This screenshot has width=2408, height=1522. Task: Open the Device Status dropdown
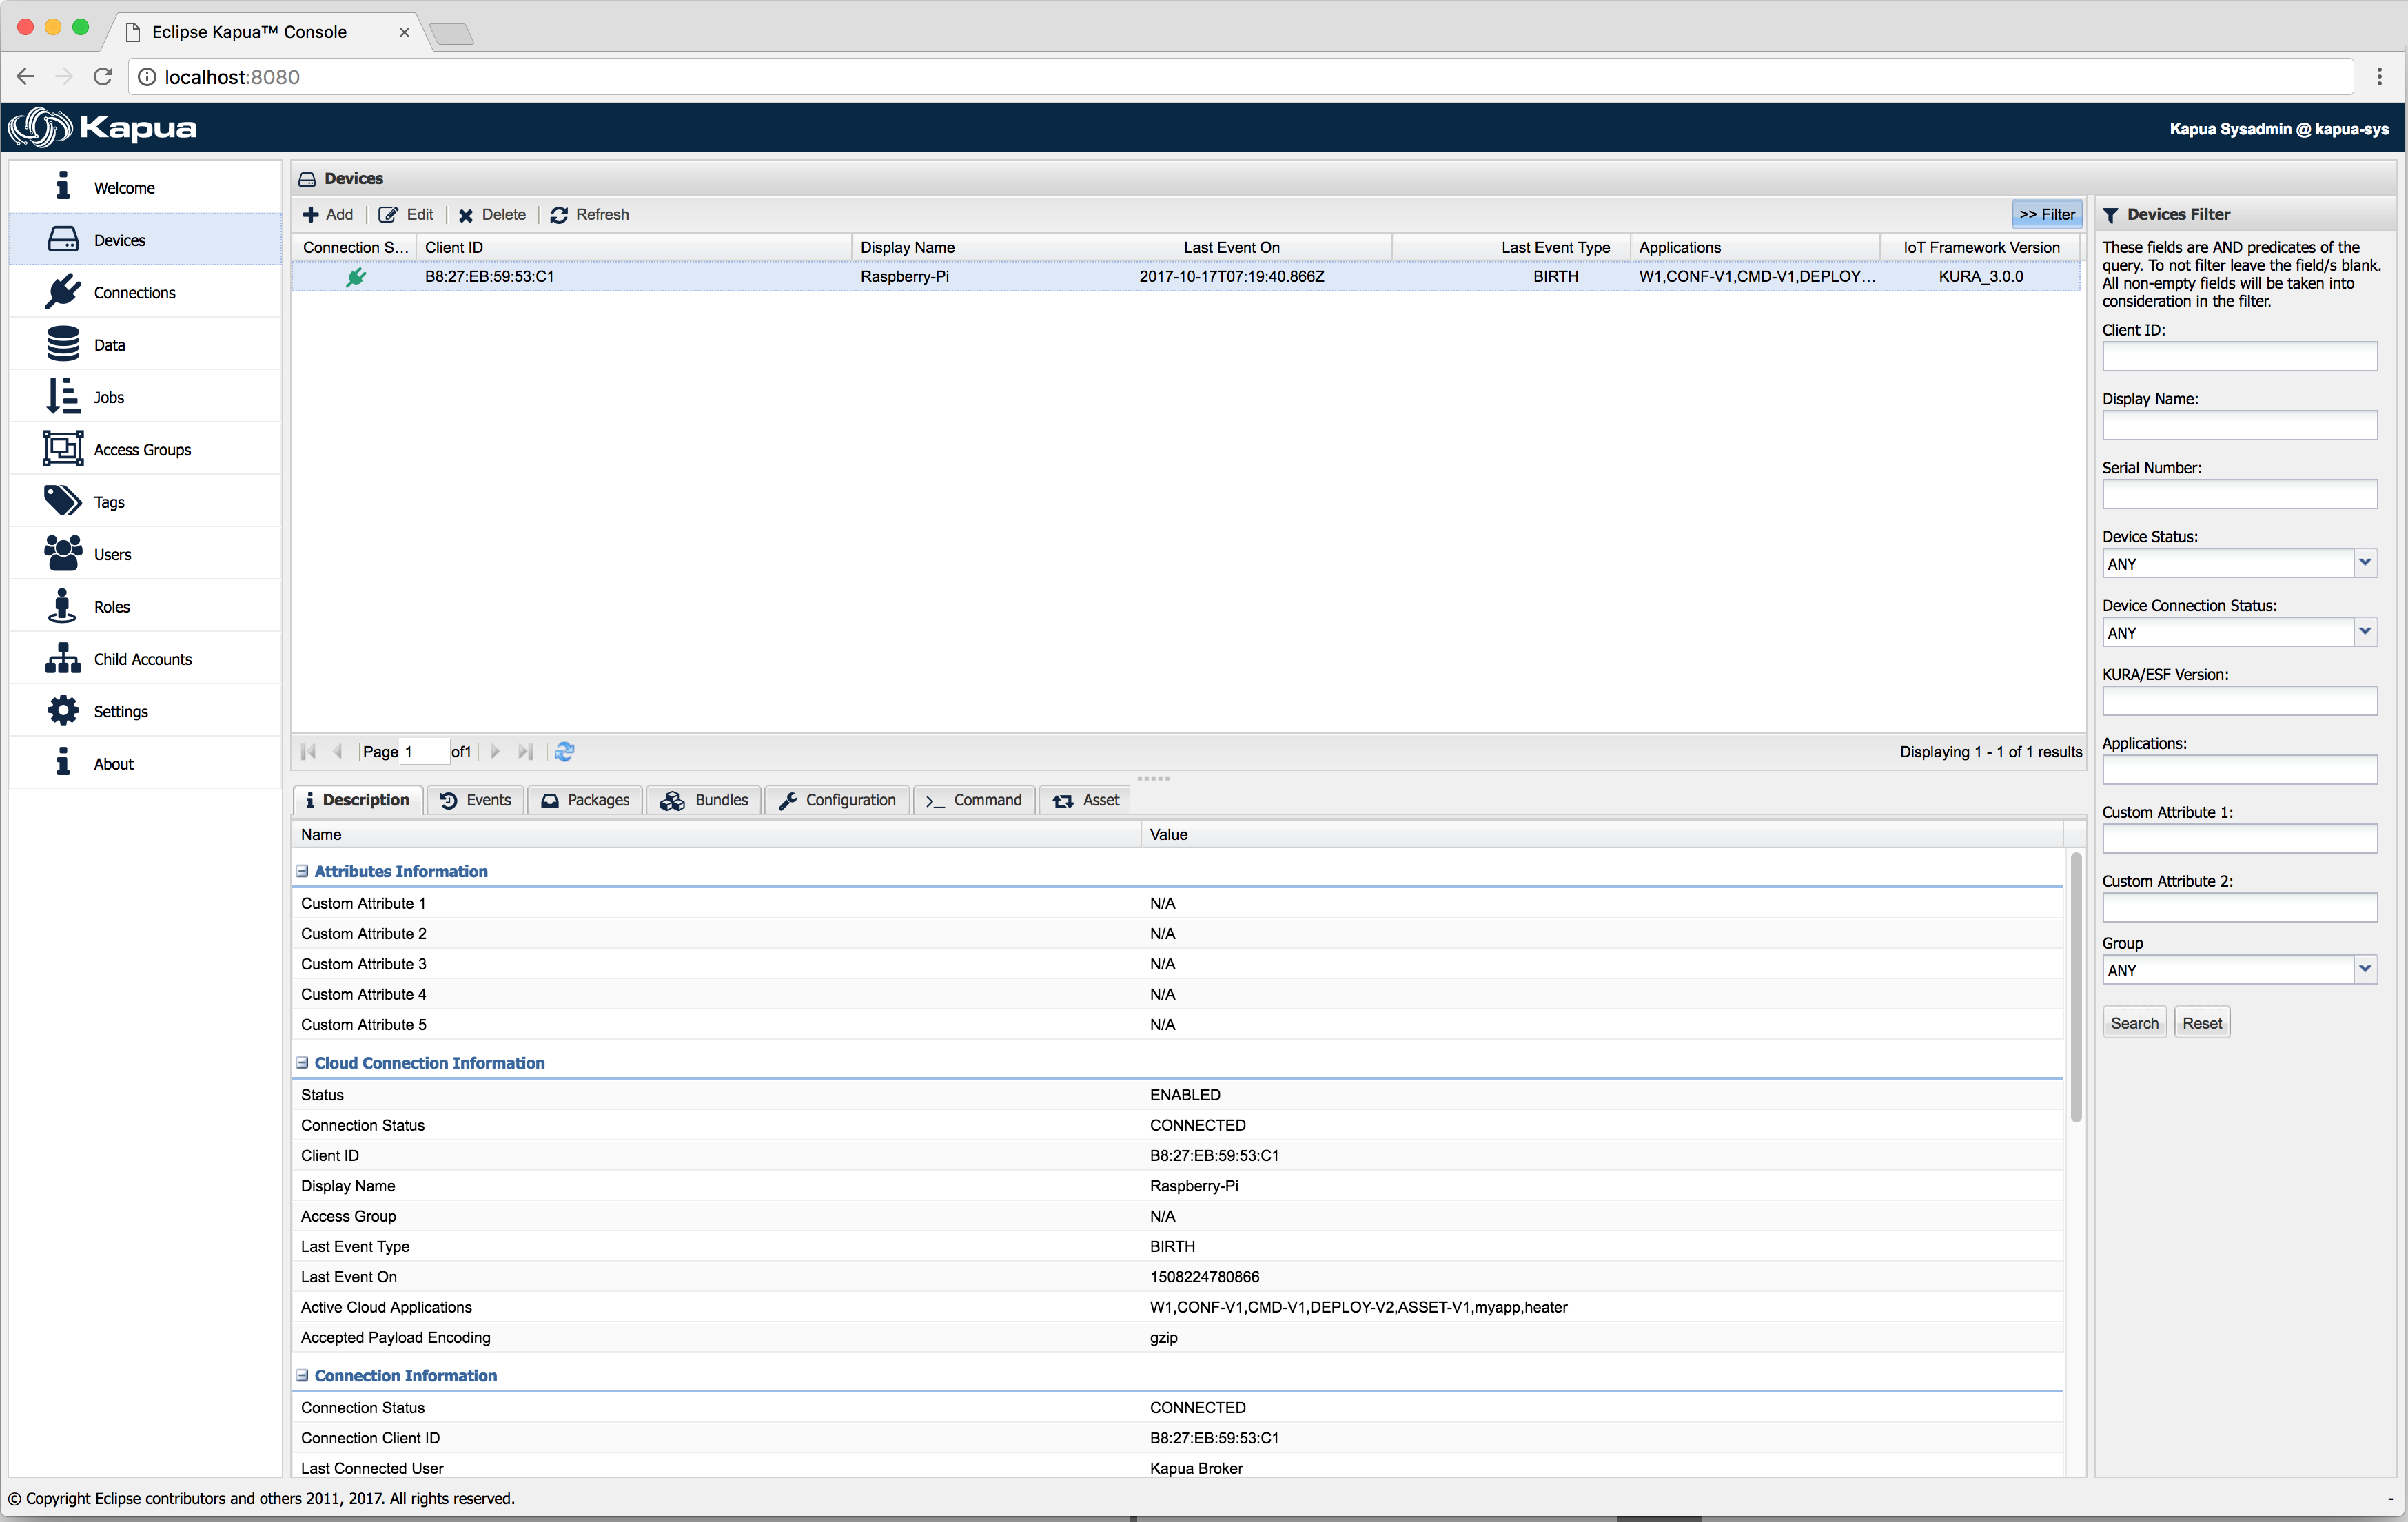tap(2364, 563)
